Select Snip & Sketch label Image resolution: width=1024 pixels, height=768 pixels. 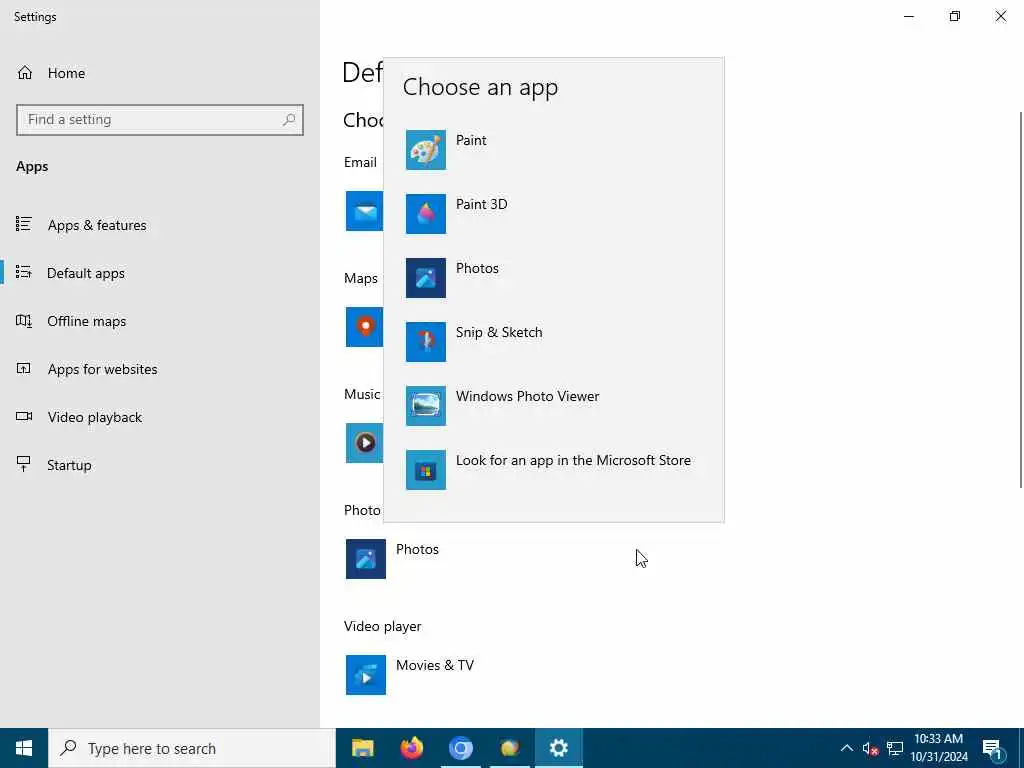click(x=499, y=332)
